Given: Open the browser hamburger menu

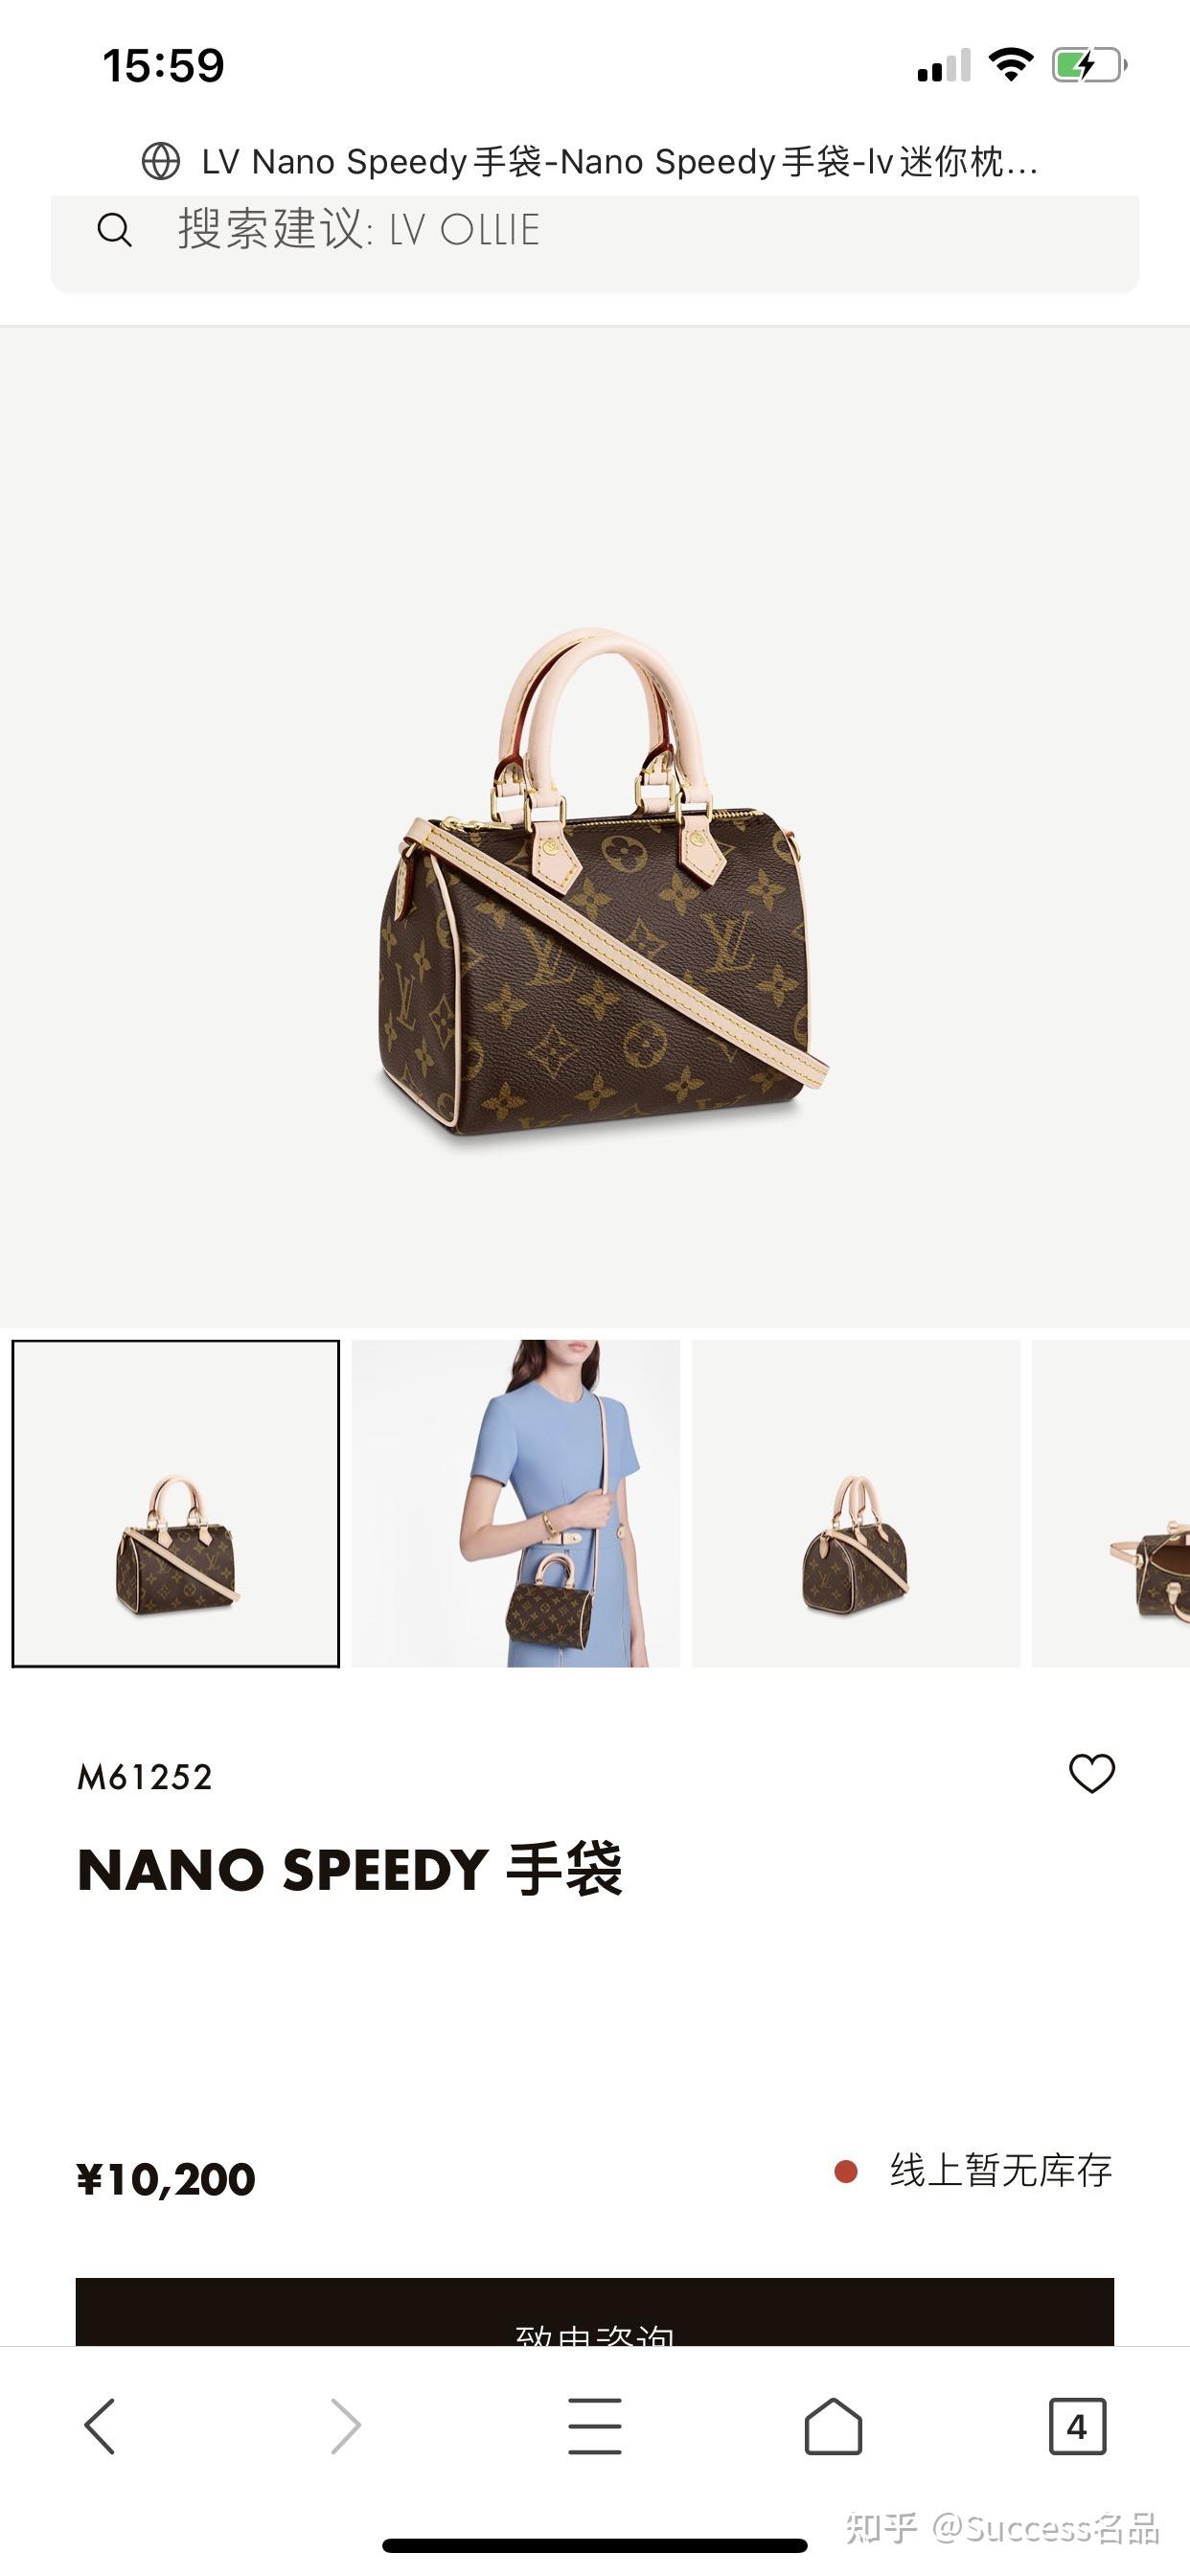Looking at the screenshot, I should pyautogui.click(x=595, y=2426).
